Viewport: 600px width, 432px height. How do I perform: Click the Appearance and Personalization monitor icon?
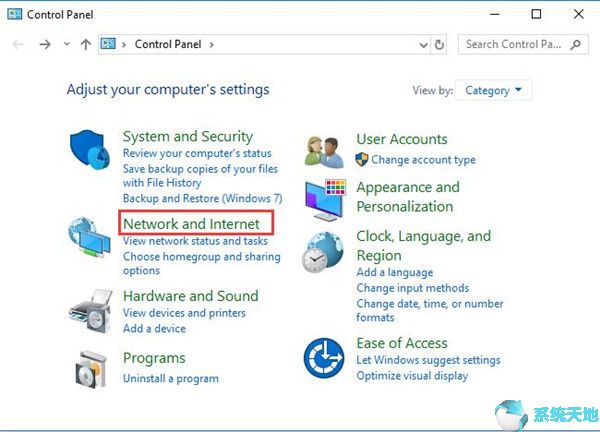(324, 200)
